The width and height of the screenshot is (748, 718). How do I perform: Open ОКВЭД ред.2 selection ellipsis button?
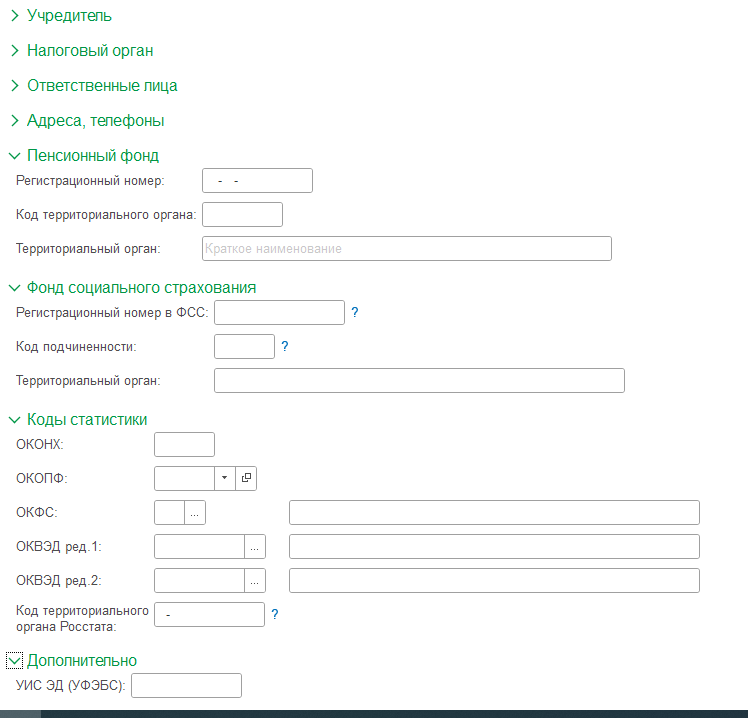255,581
